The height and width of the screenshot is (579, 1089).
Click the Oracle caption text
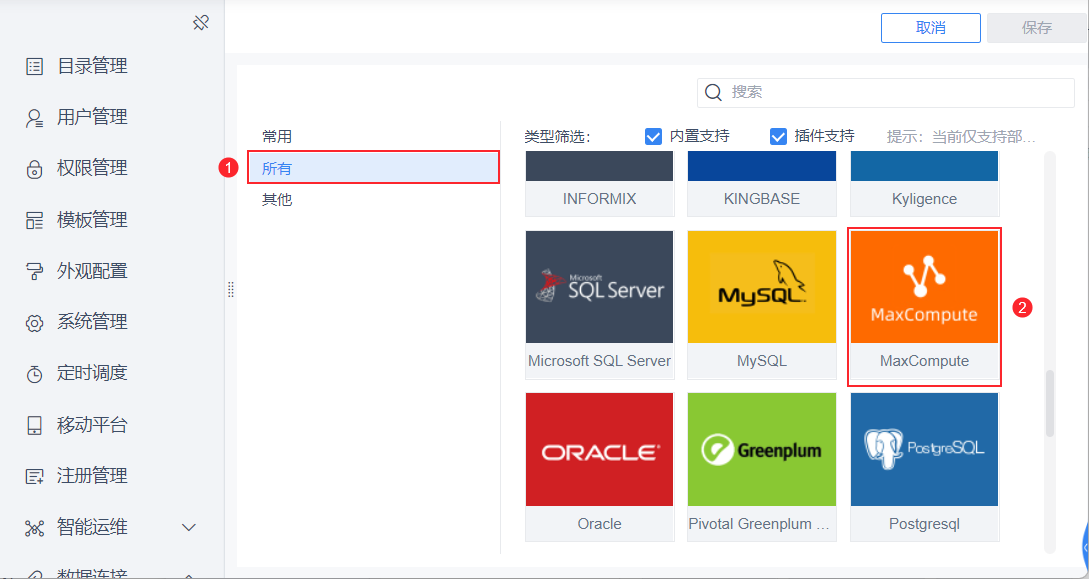click(x=599, y=524)
